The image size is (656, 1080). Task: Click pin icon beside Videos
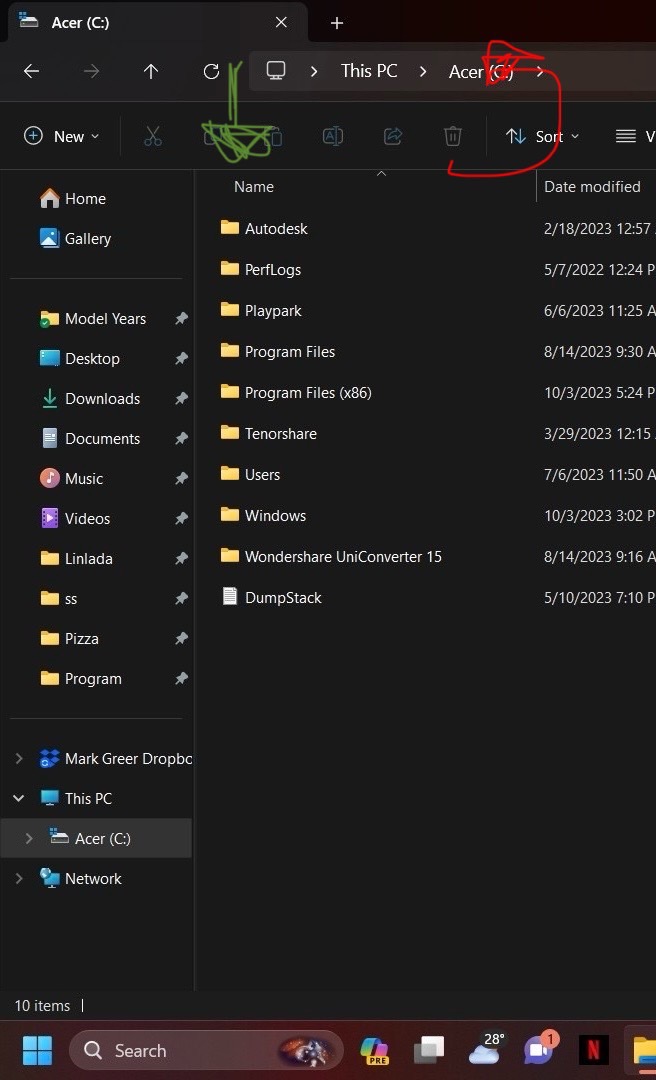click(181, 519)
